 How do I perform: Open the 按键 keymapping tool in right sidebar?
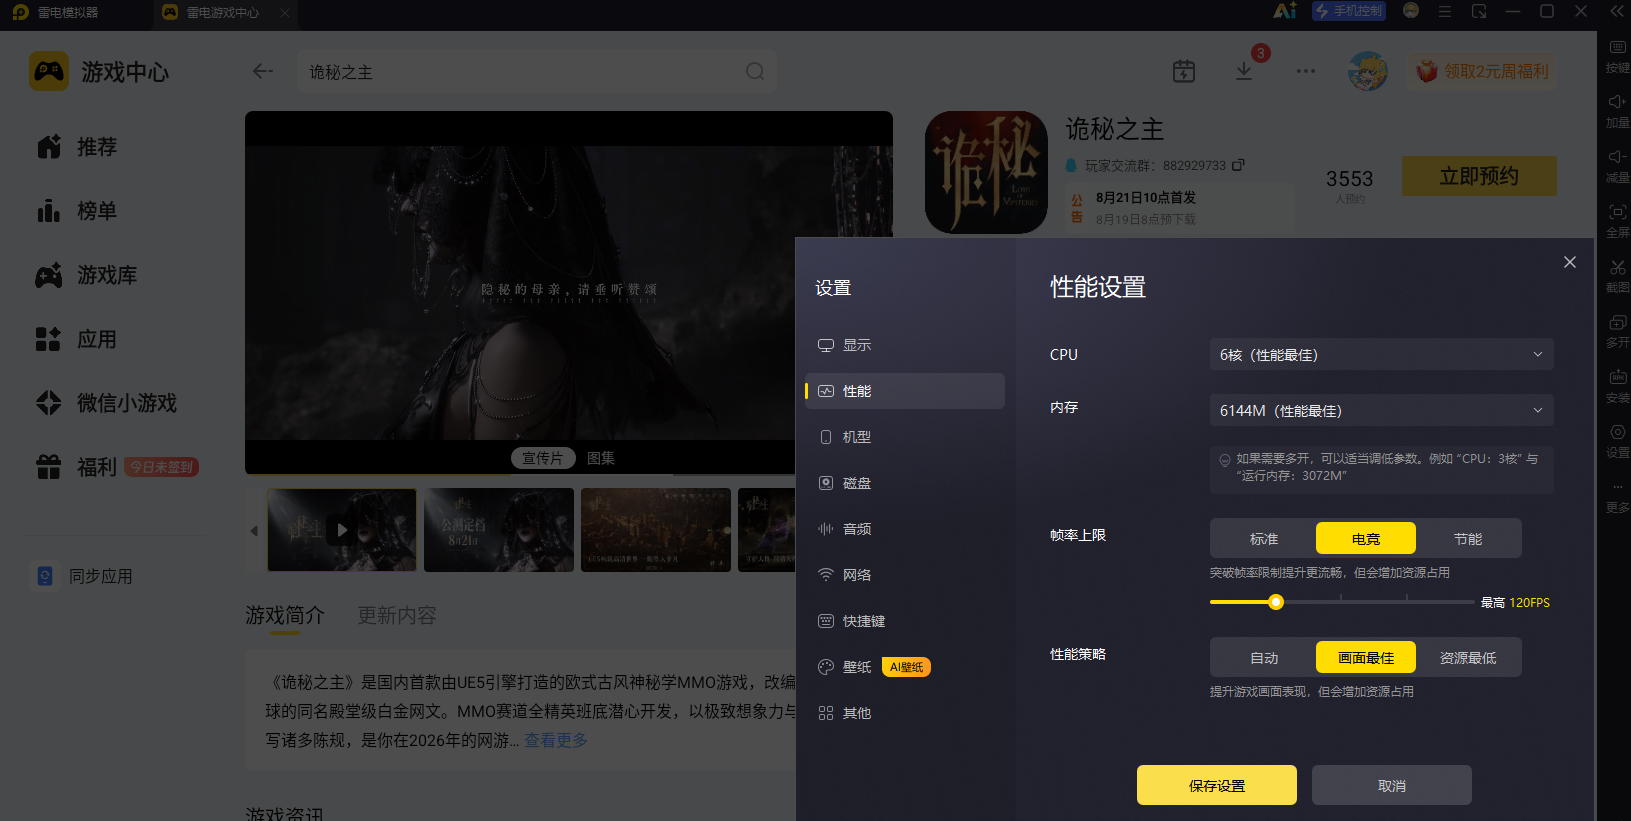1617,56
